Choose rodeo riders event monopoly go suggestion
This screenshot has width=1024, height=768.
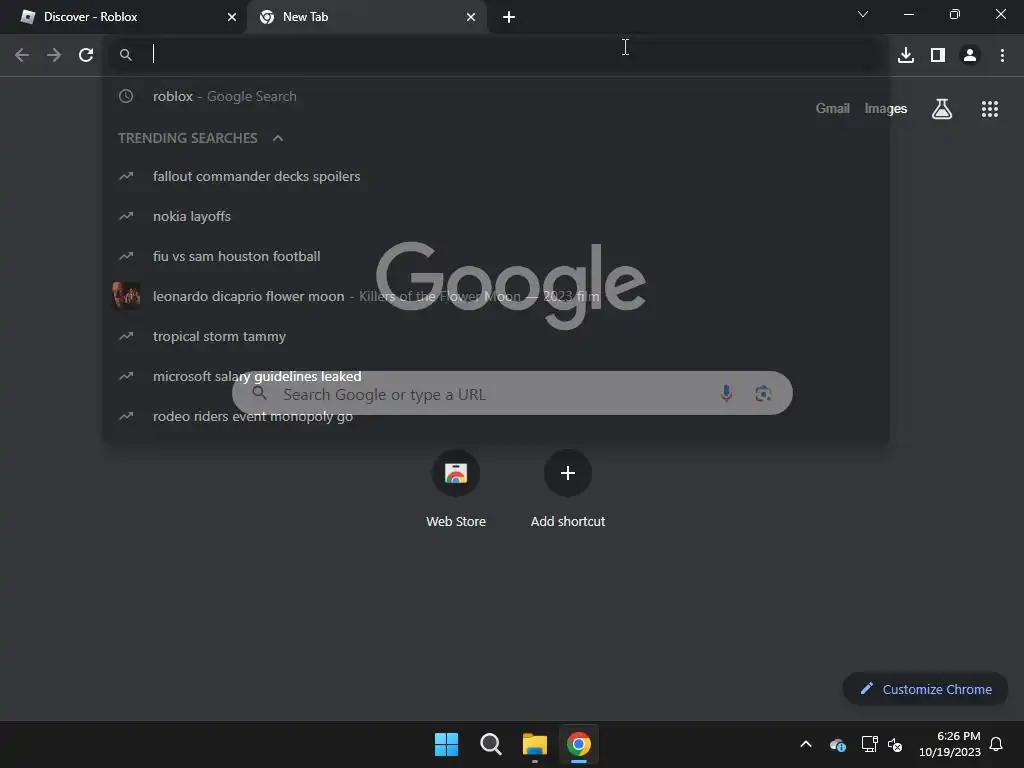(496, 416)
